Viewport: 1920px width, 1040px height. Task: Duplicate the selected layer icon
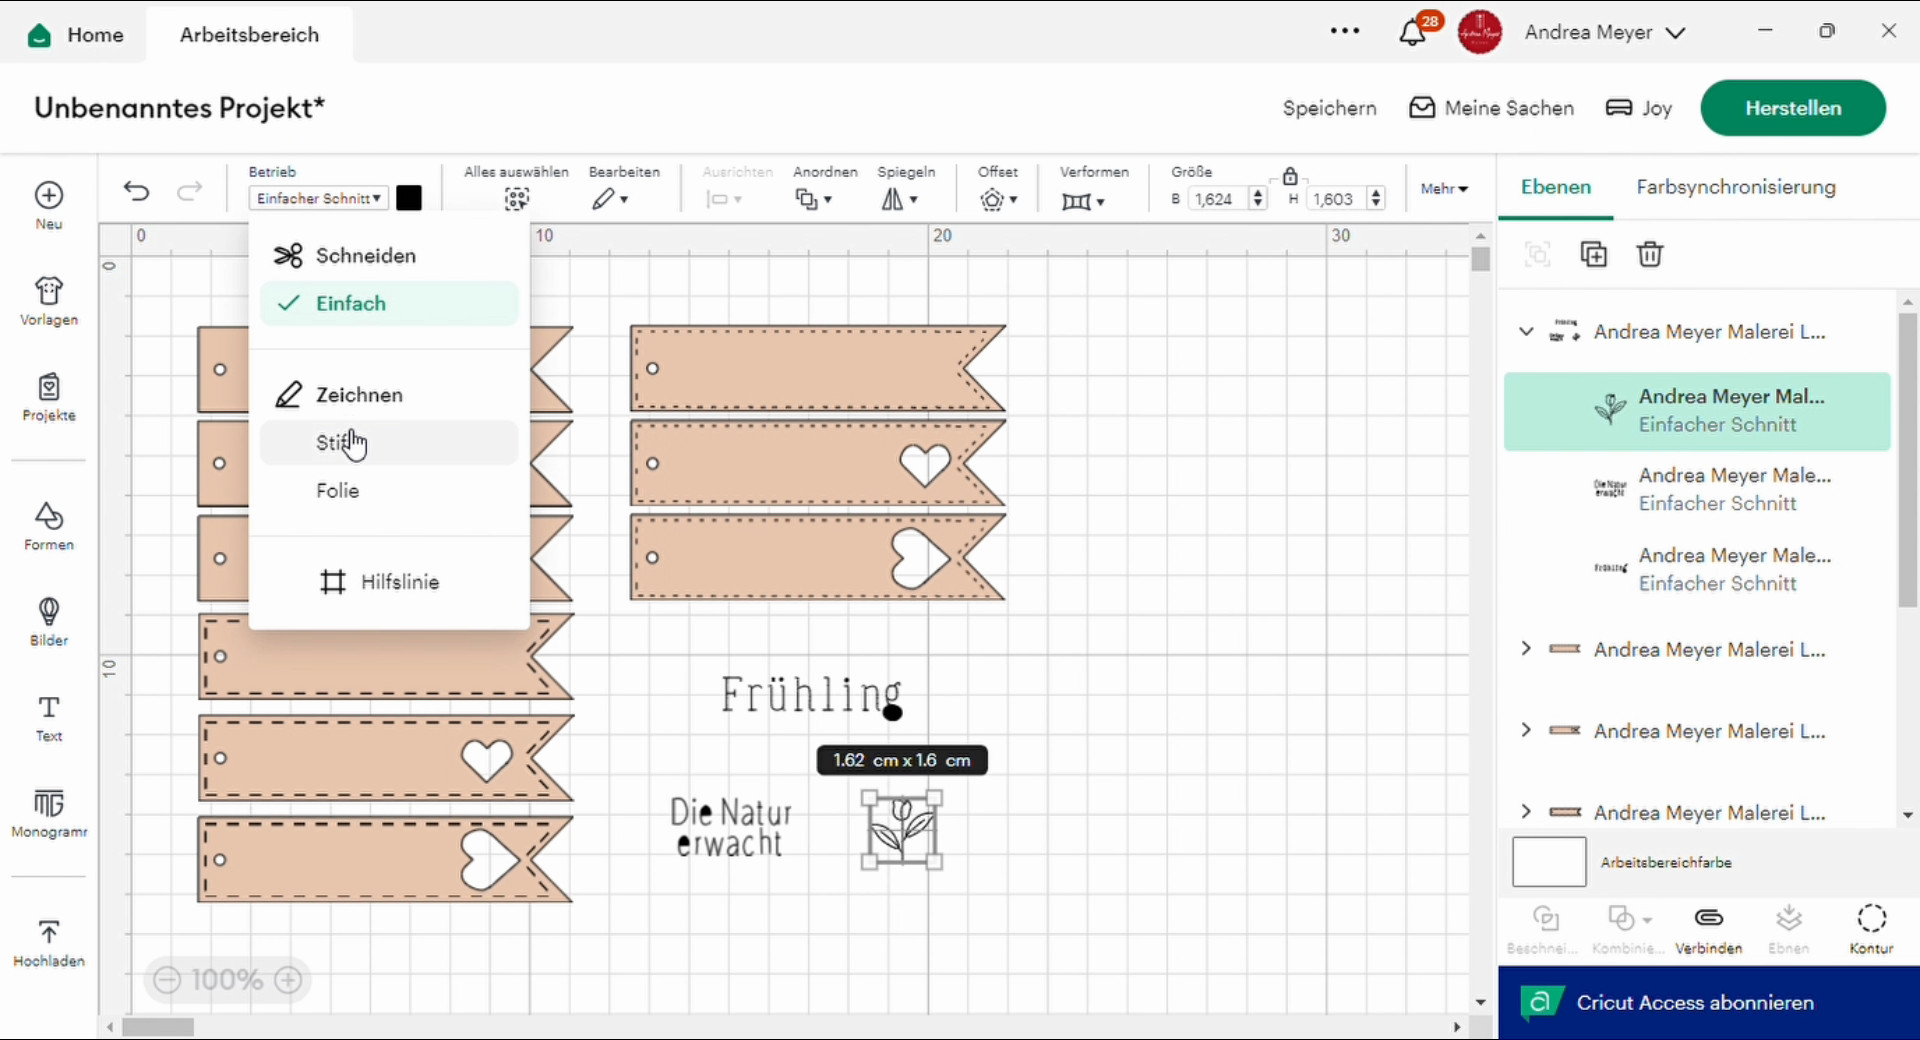point(1593,255)
